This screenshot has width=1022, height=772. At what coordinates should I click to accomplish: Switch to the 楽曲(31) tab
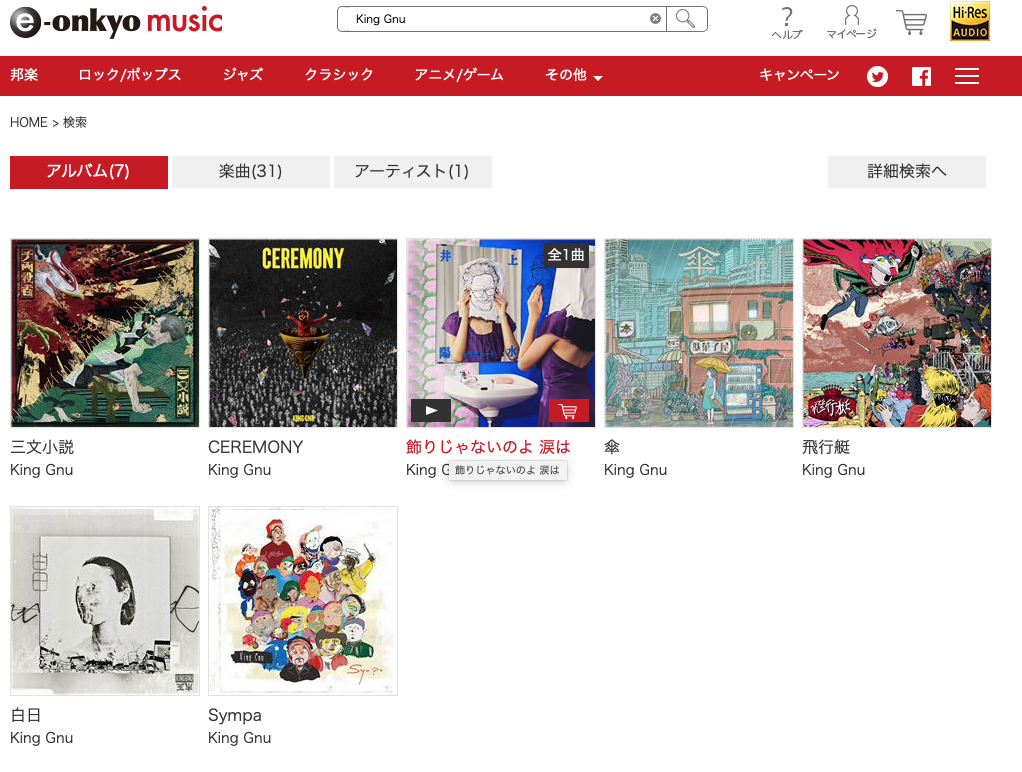click(250, 171)
